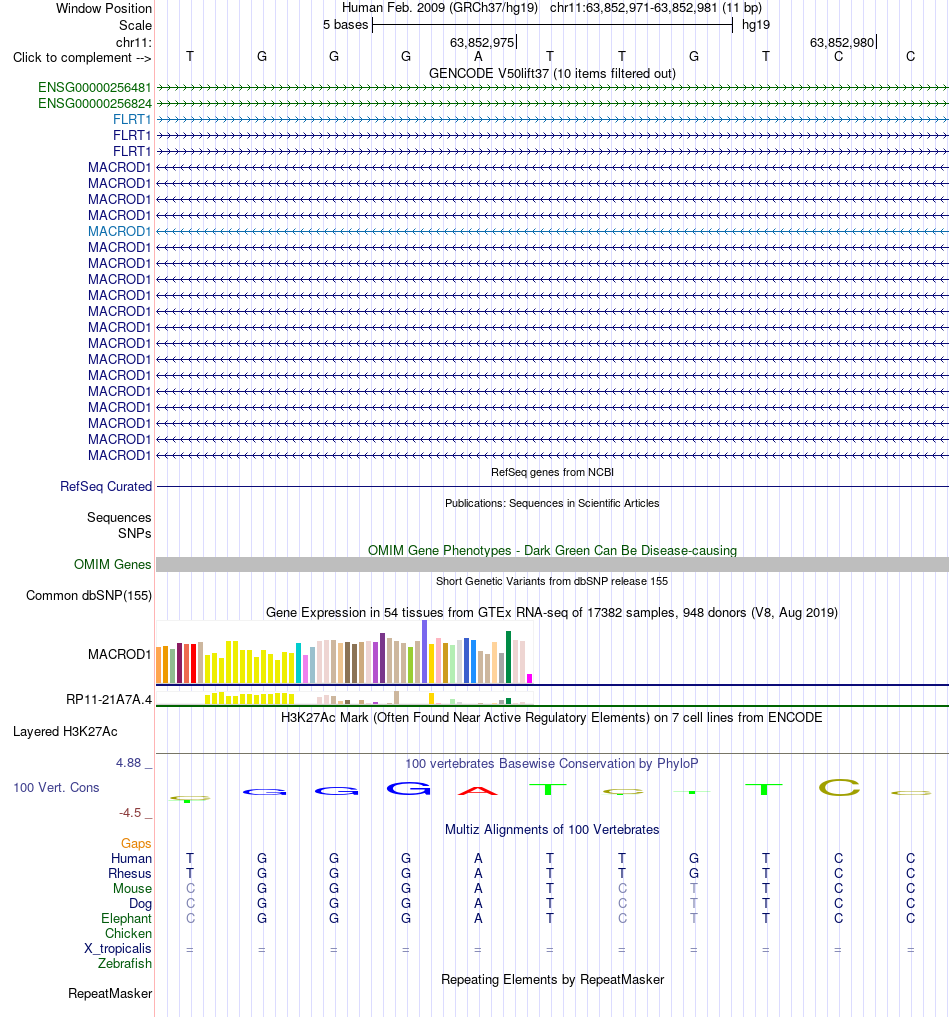Click the 'Human Feb. 2009 (GRCh37/hg19)' text
Screen dimensions: 950x1017
tap(440, 8)
